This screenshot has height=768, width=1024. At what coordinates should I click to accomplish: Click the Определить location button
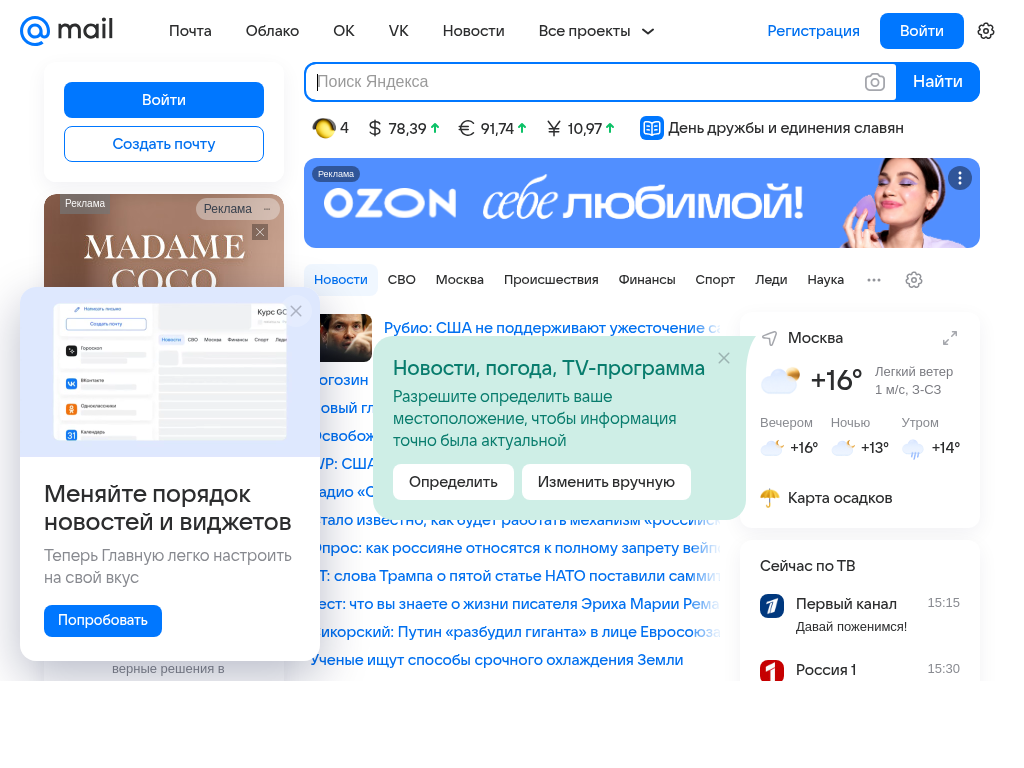pyautogui.click(x=453, y=482)
